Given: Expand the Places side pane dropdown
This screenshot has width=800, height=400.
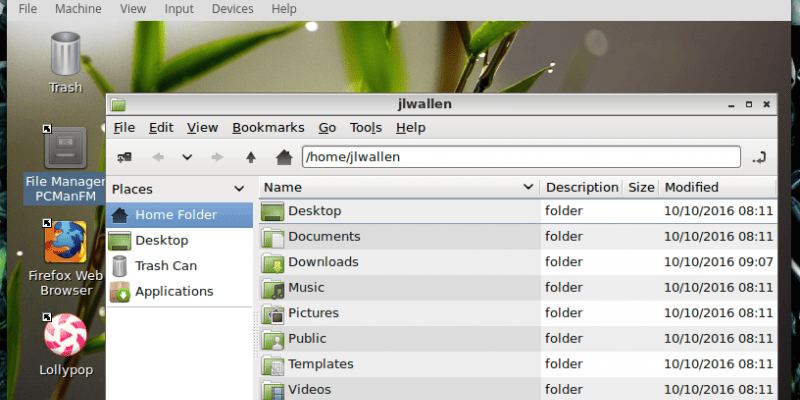Looking at the screenshot, I should pyautogui.click(x=239, y=189).
